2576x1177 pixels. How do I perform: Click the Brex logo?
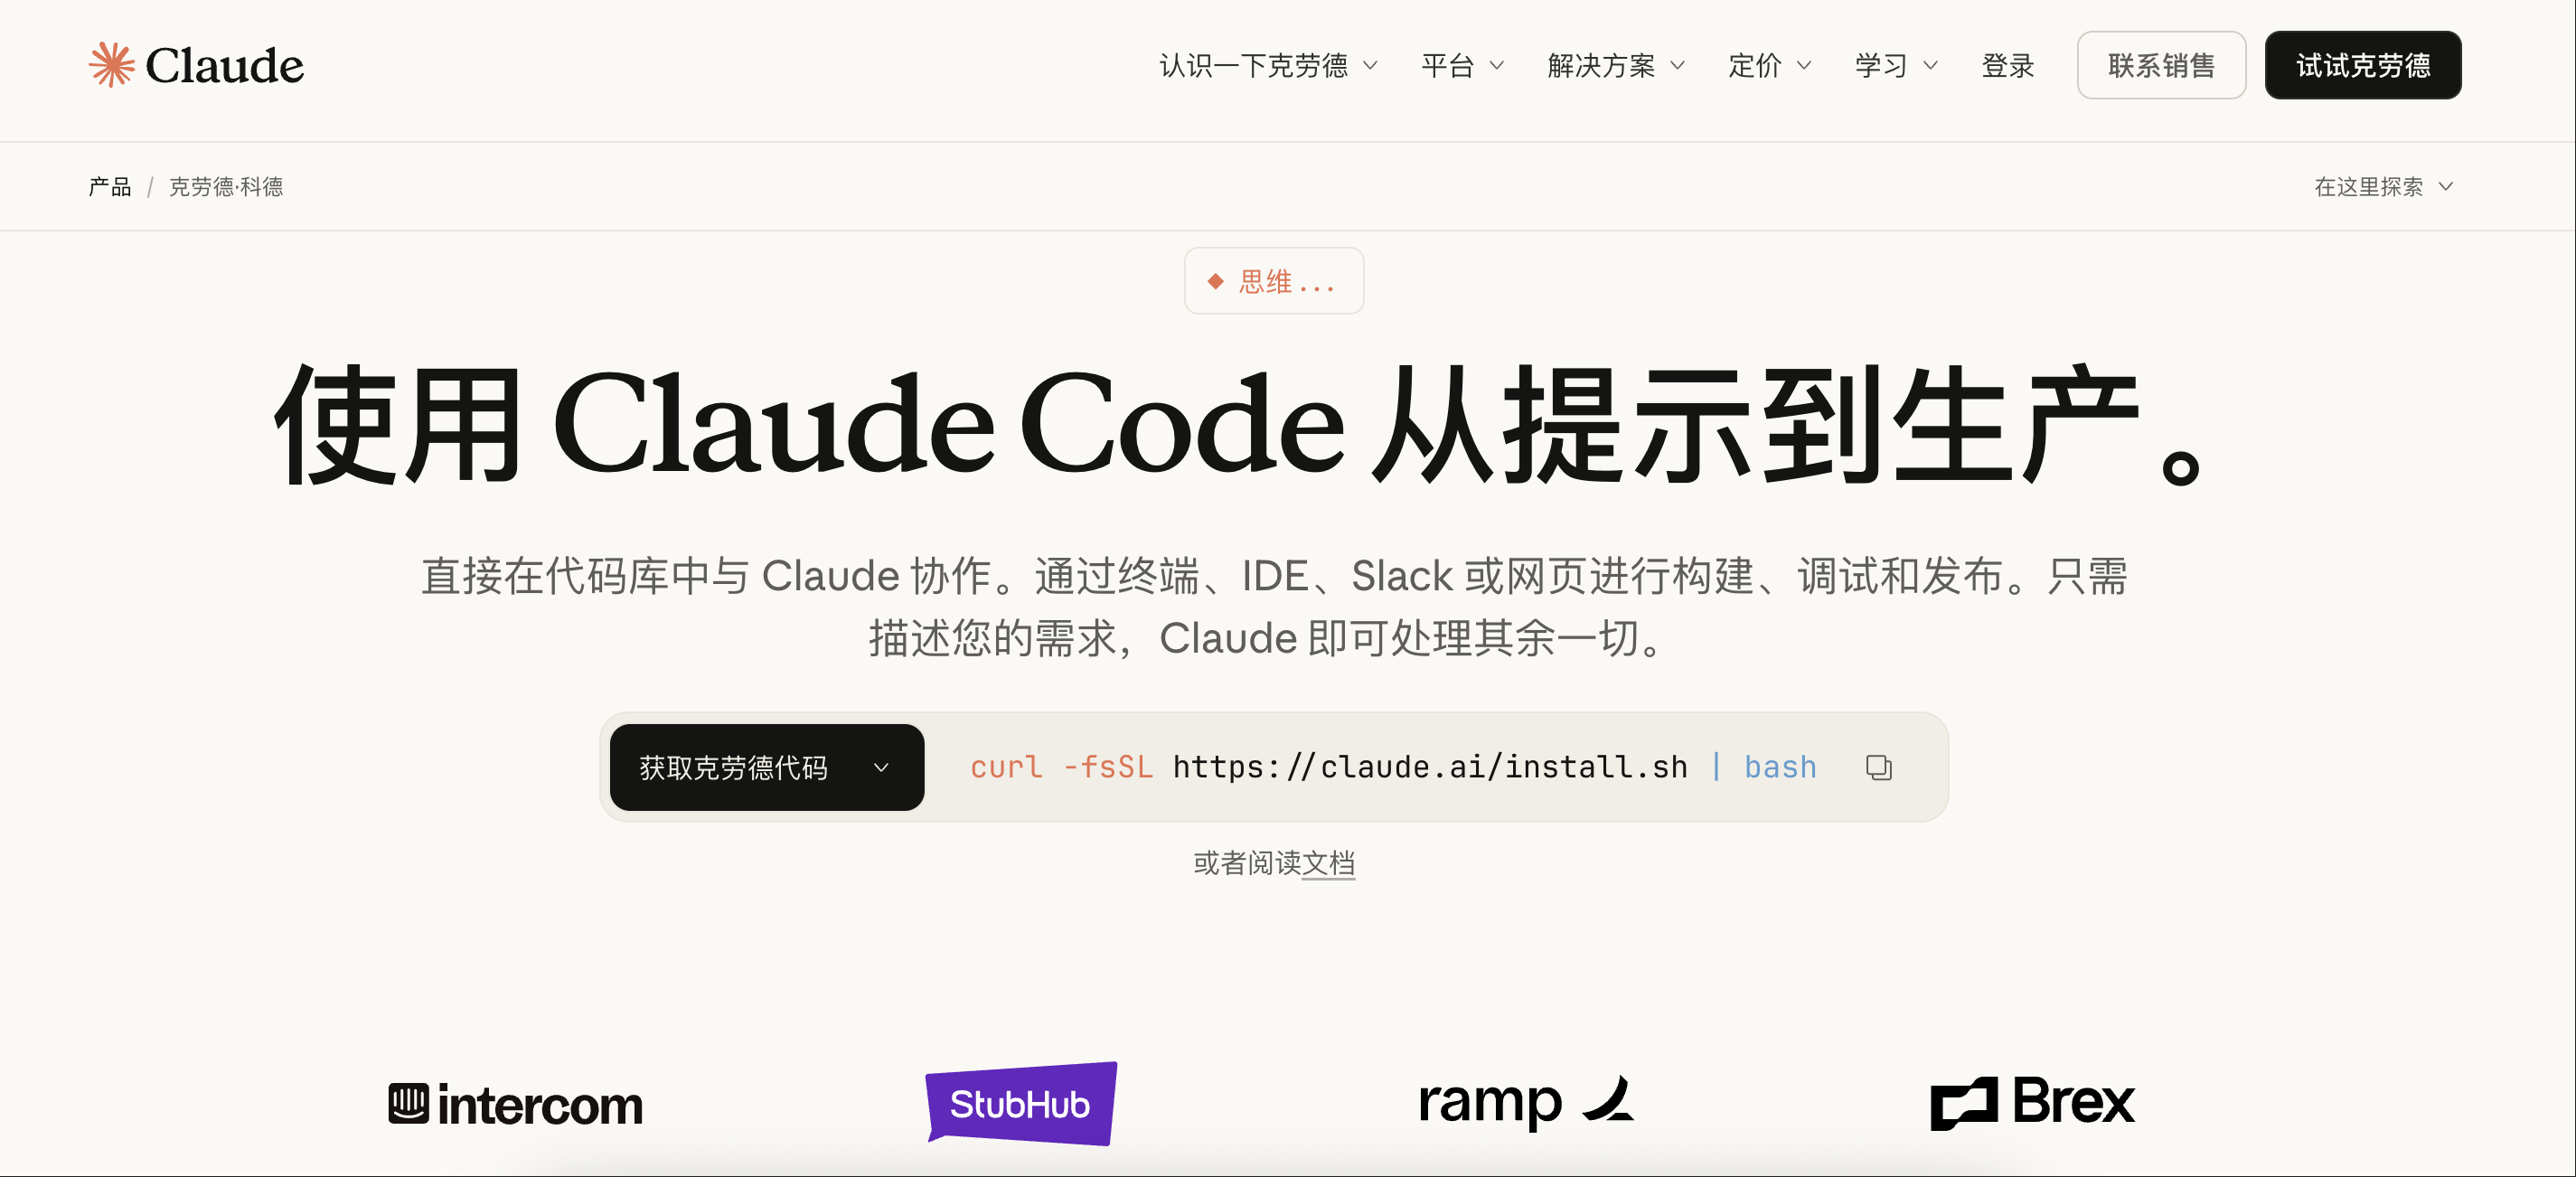pyautogui.click(x=2031, y=1102)
